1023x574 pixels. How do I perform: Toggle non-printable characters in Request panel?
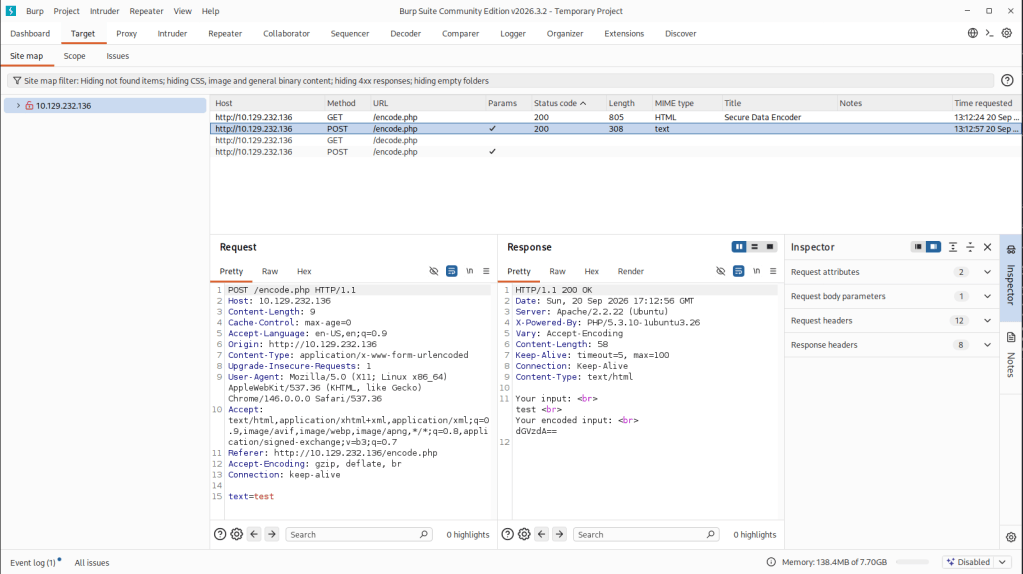[x=469, y=271]
